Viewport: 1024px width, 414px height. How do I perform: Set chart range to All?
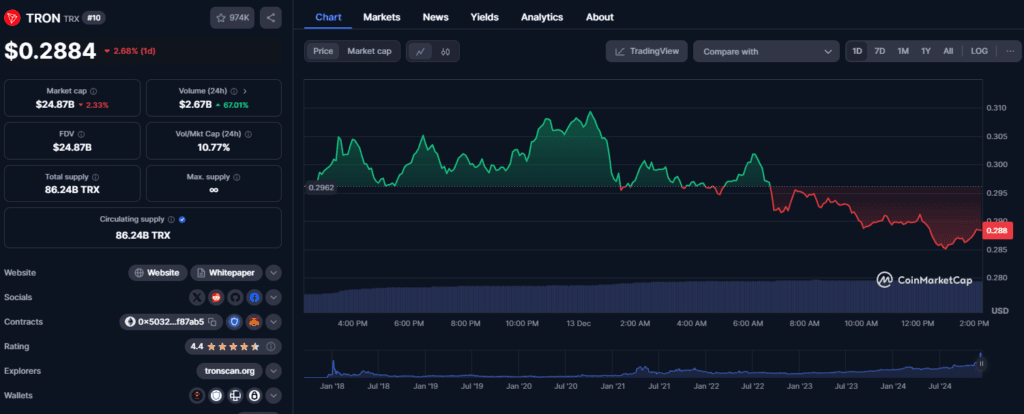pos(948,51)
